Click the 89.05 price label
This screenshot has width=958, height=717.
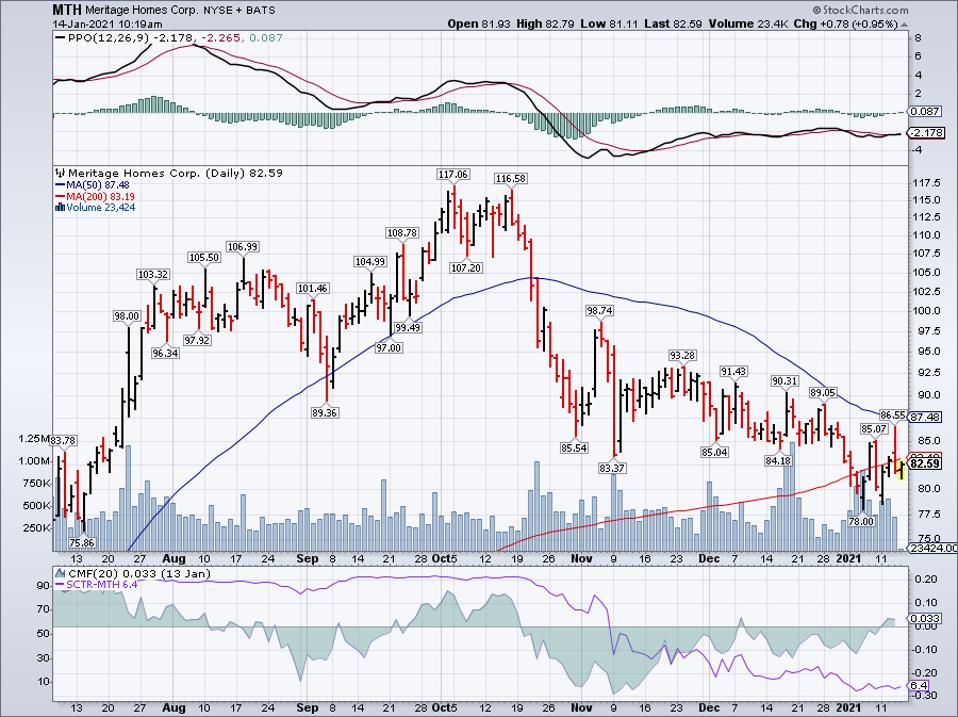point(822,392)
